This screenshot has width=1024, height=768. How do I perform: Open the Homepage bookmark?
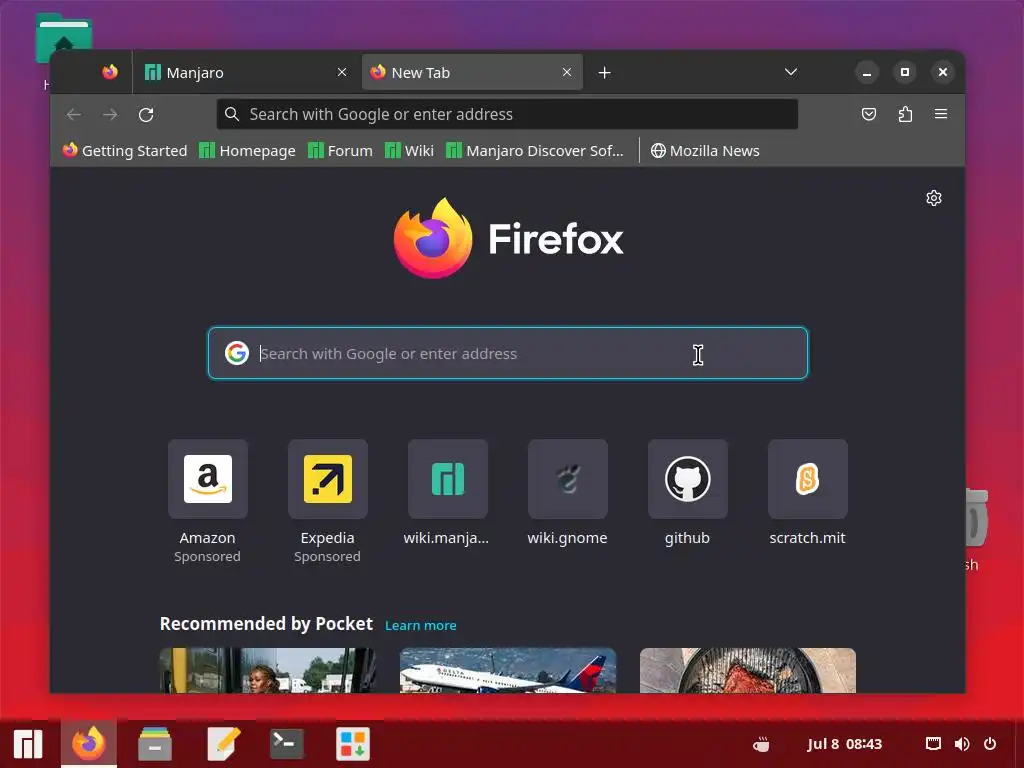248,151
